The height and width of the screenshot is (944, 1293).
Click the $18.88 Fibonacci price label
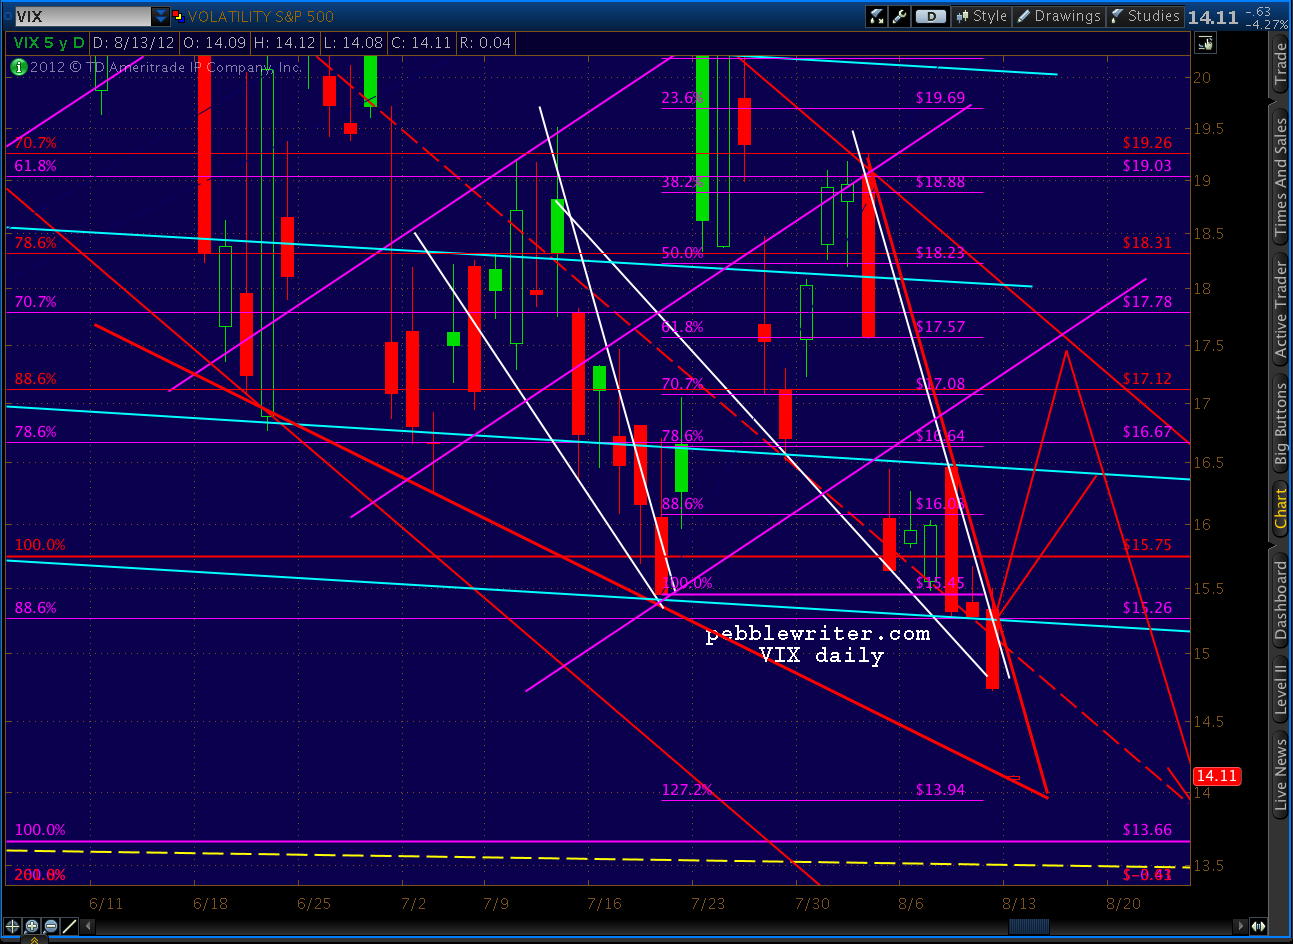pyautogui.click(x=940, y=182)
